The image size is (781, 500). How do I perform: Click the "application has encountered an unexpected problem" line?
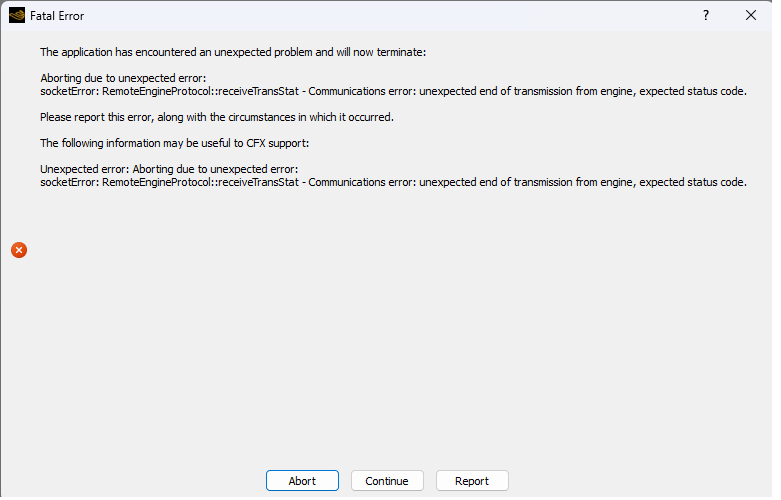tap(232, 52)
